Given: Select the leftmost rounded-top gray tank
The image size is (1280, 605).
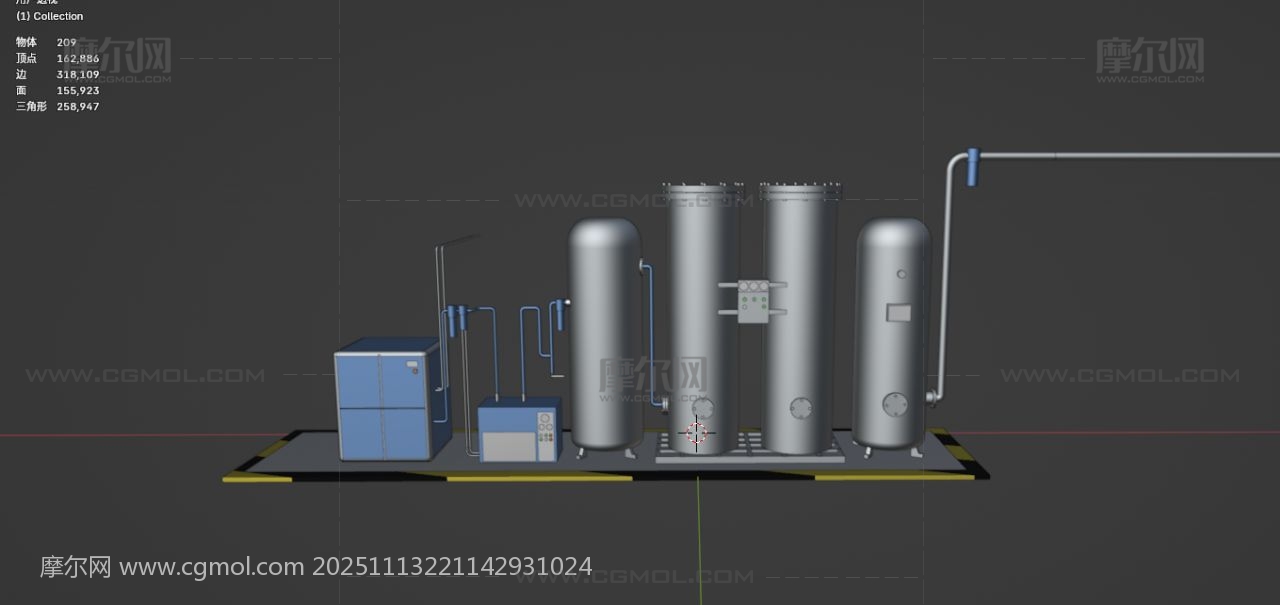Looking at the screenshot, I should 605,330.
